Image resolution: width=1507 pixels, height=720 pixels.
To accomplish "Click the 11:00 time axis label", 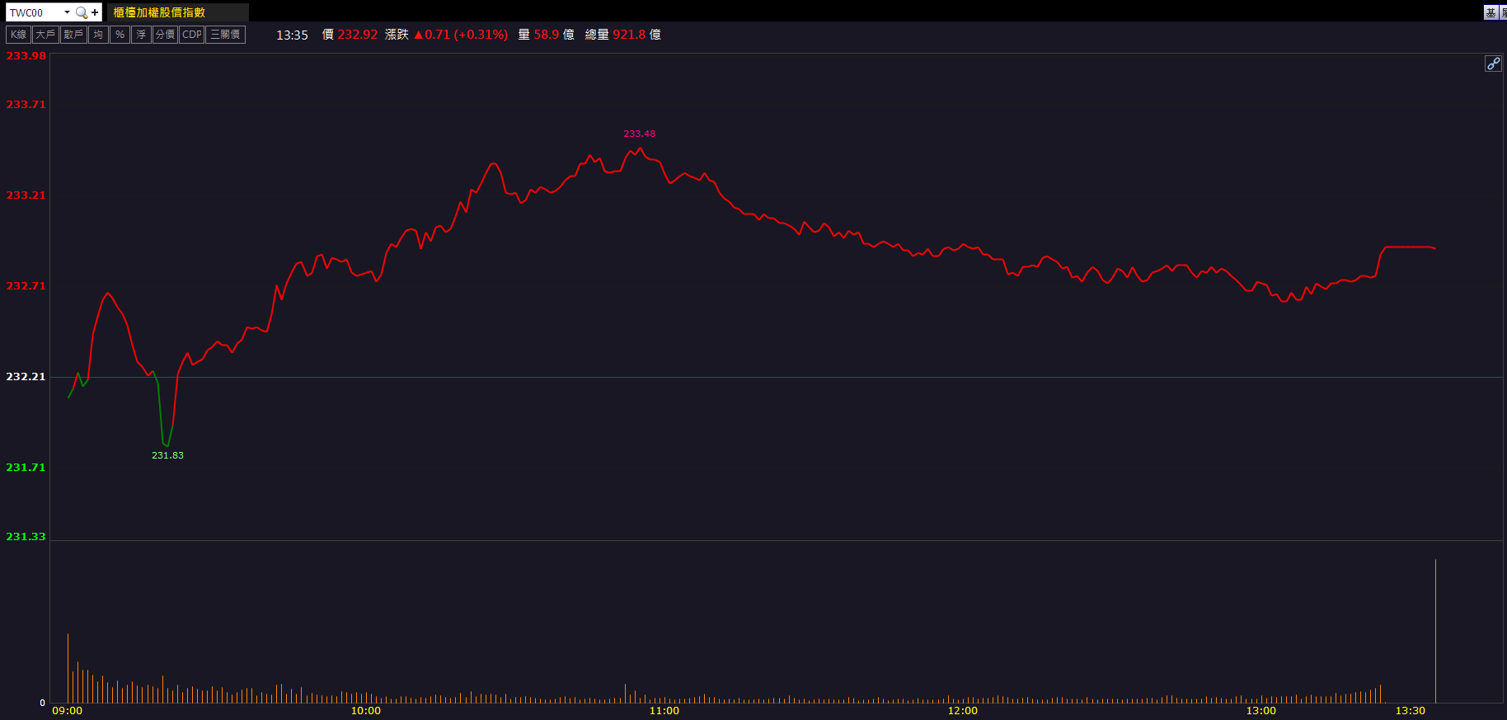I will pos(664,711).
